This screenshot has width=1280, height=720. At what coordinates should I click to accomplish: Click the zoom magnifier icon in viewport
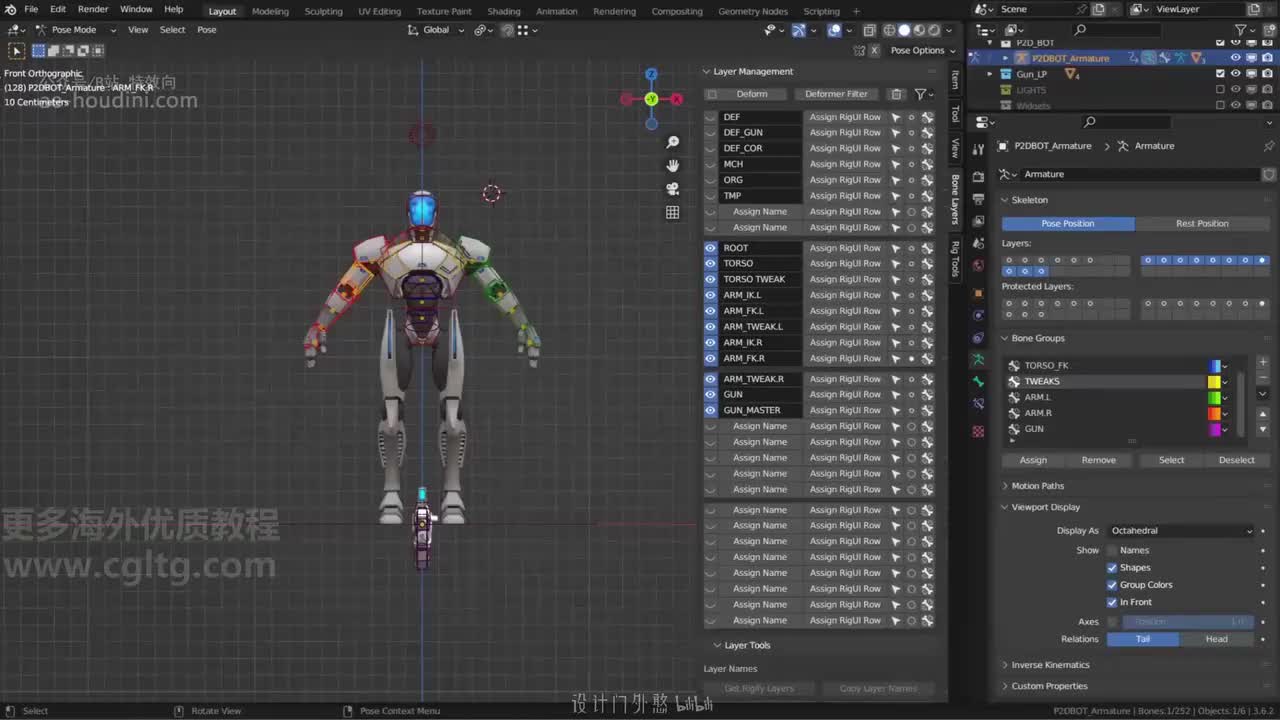click(x=673, y=143)
